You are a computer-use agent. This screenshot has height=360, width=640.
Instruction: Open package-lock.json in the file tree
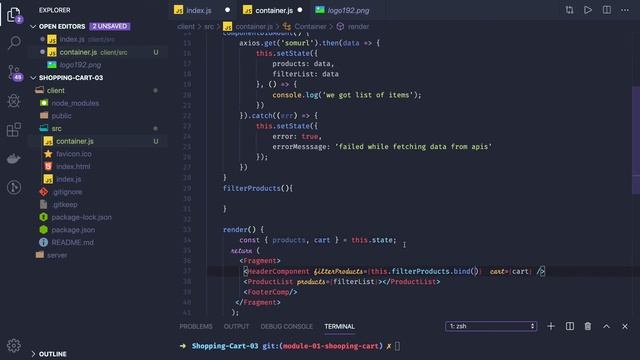(98, 217)
